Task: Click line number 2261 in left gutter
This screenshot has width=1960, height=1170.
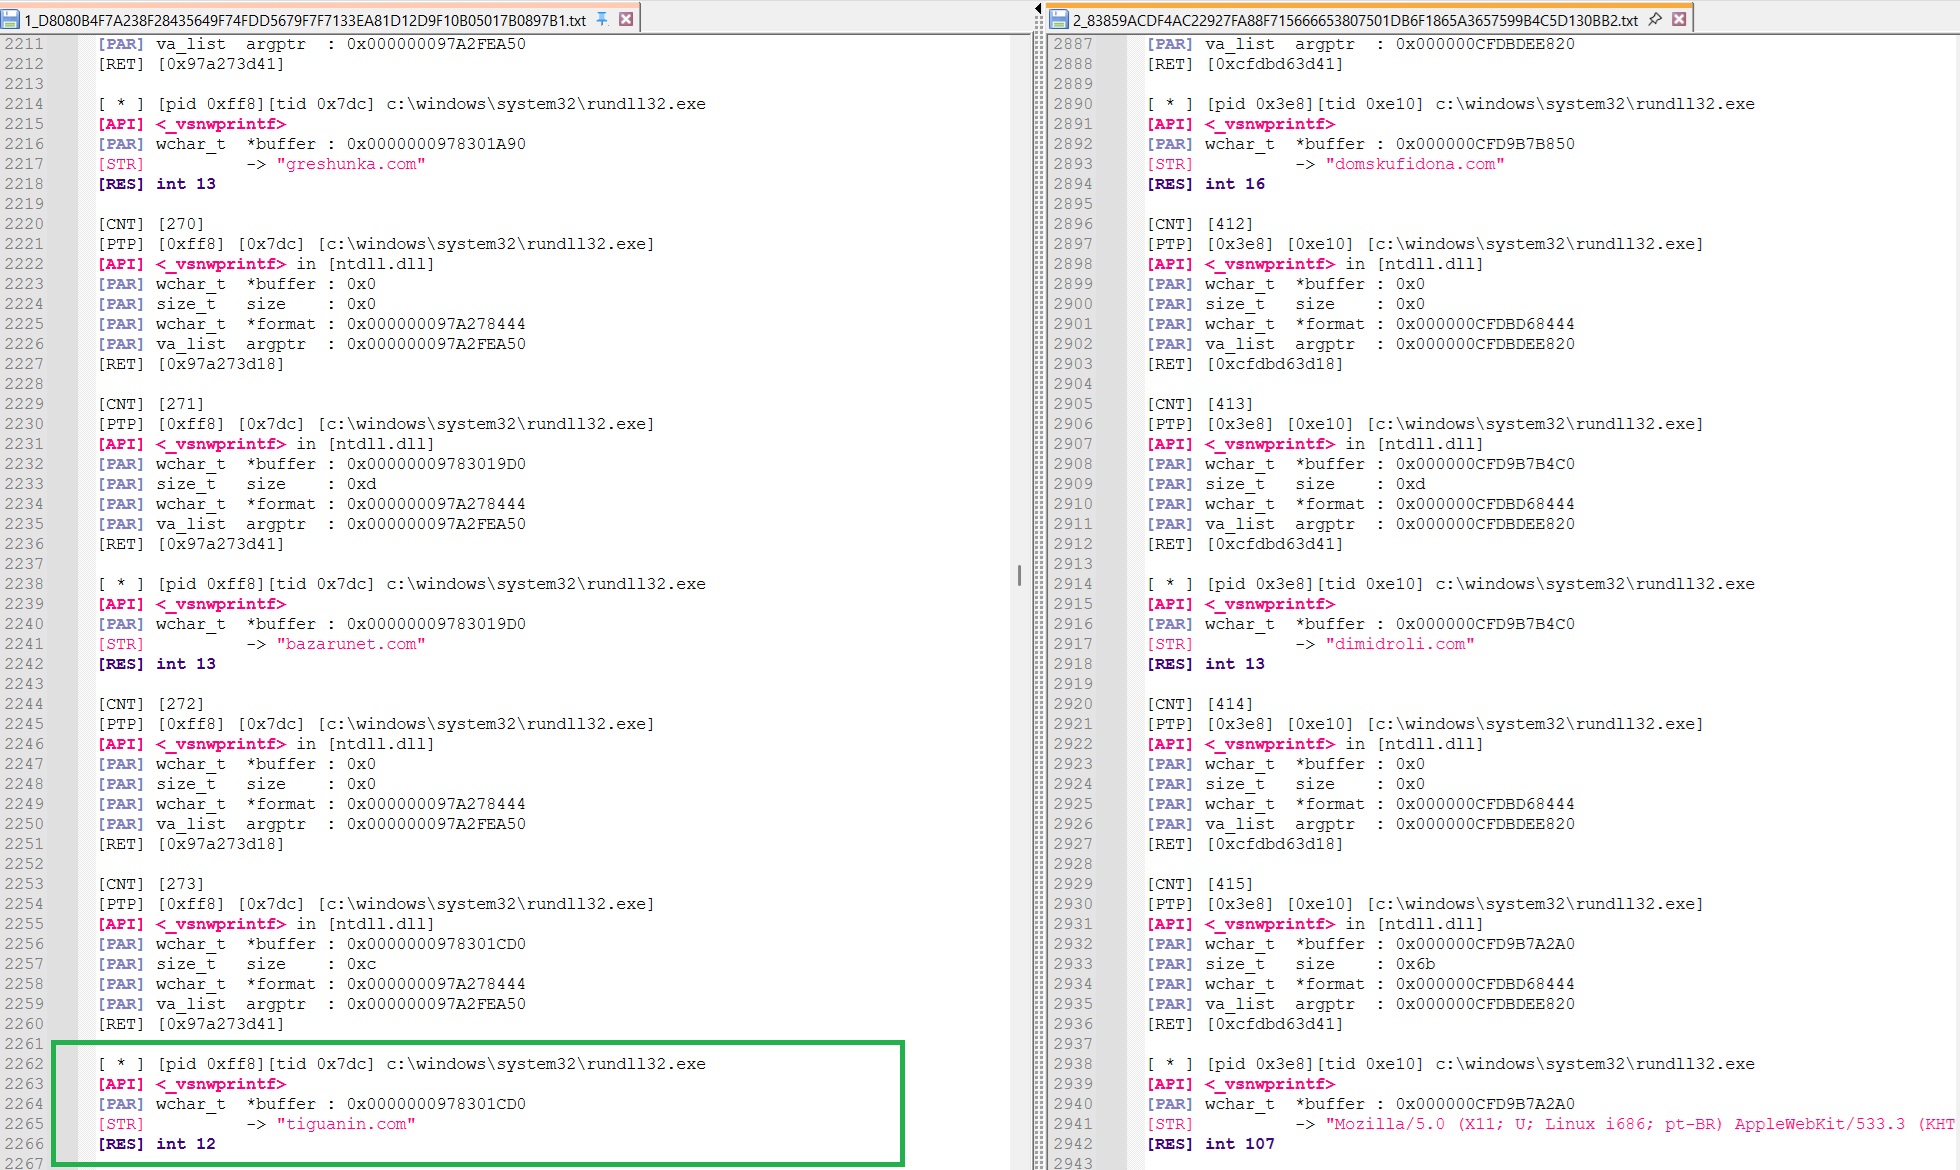Action: click(x=24, y=1044)
